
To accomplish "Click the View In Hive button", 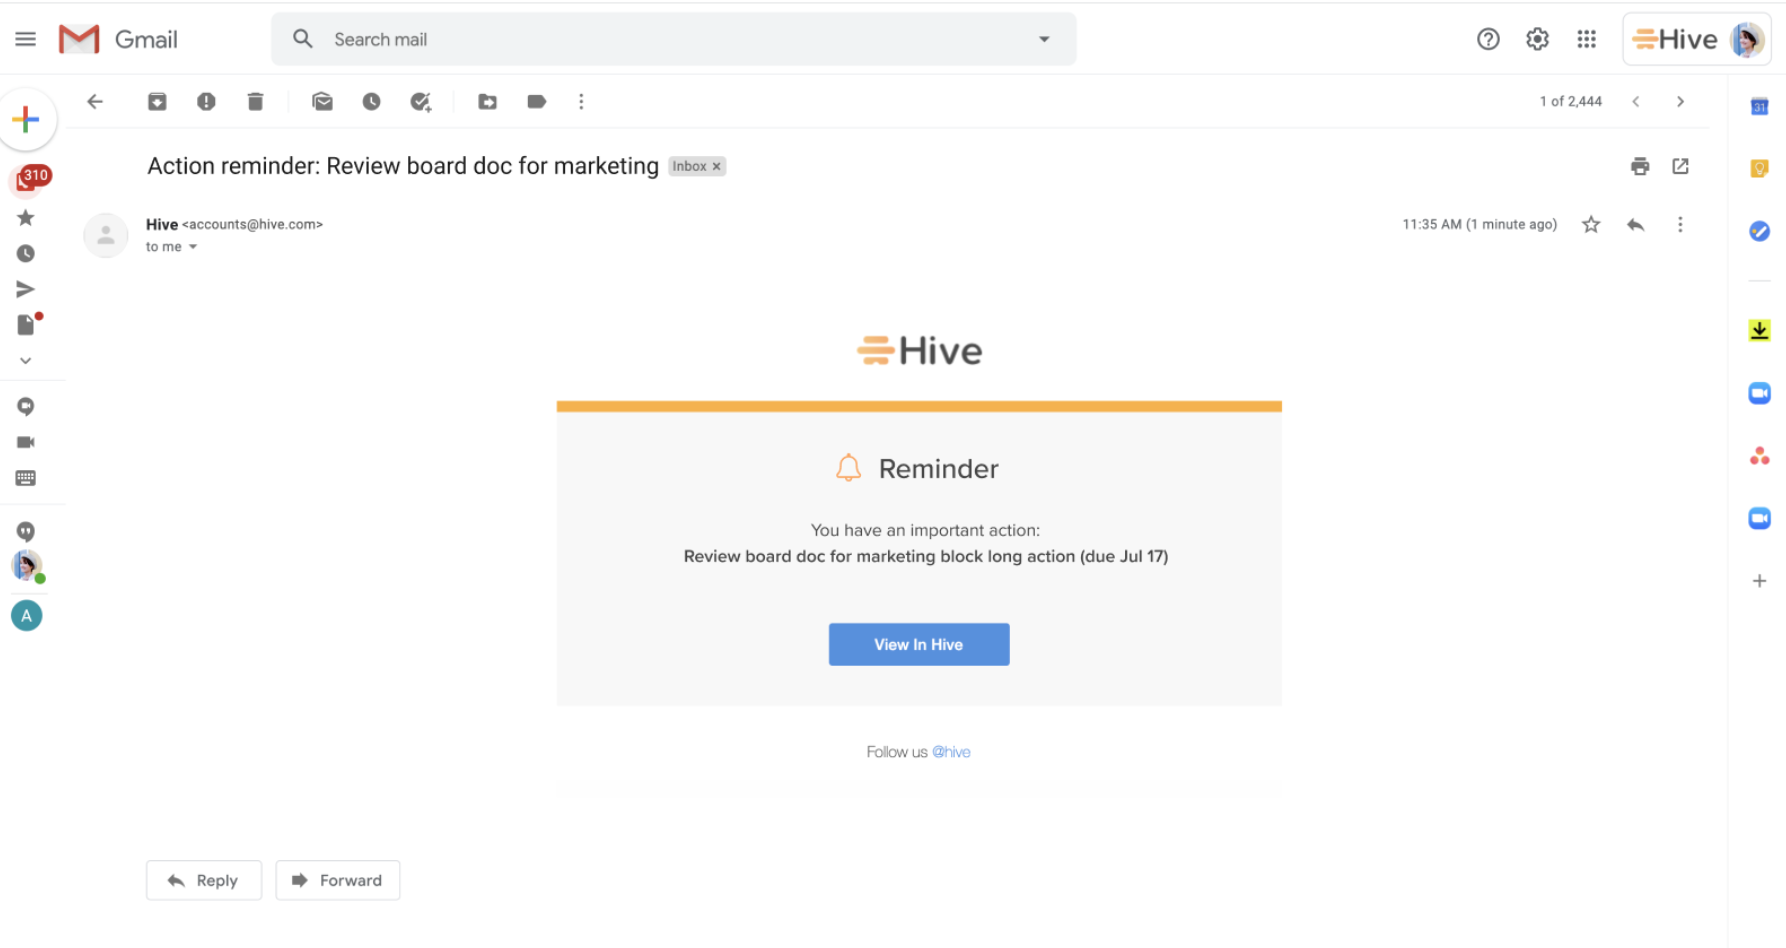I will tap(919, 644).
